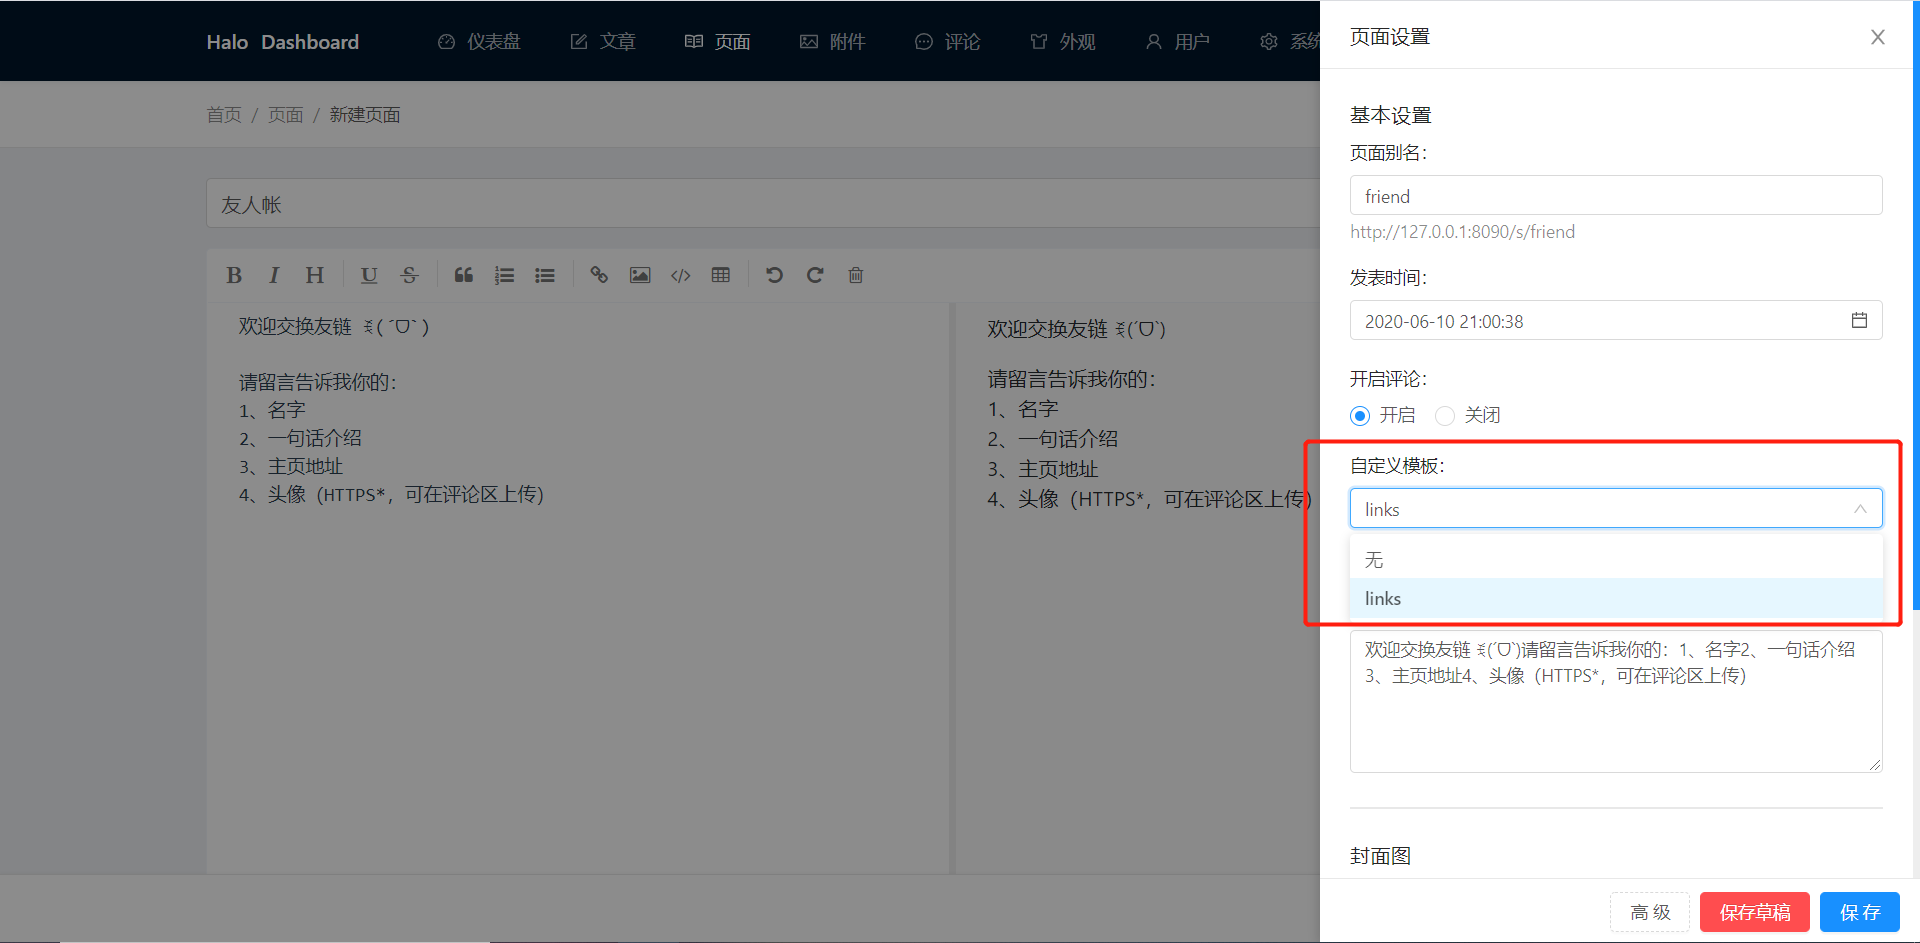The height and width of the screenshot is (943, 1920).
Task: Insert an image in the editor
Action: point(640,275)
